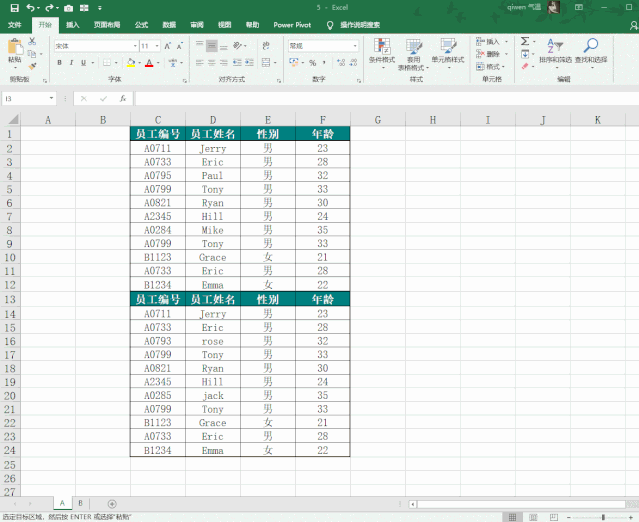Click AutoSum sigma icon
The image size is (639, 522).
pyautogui.click(x=525, y=41)
